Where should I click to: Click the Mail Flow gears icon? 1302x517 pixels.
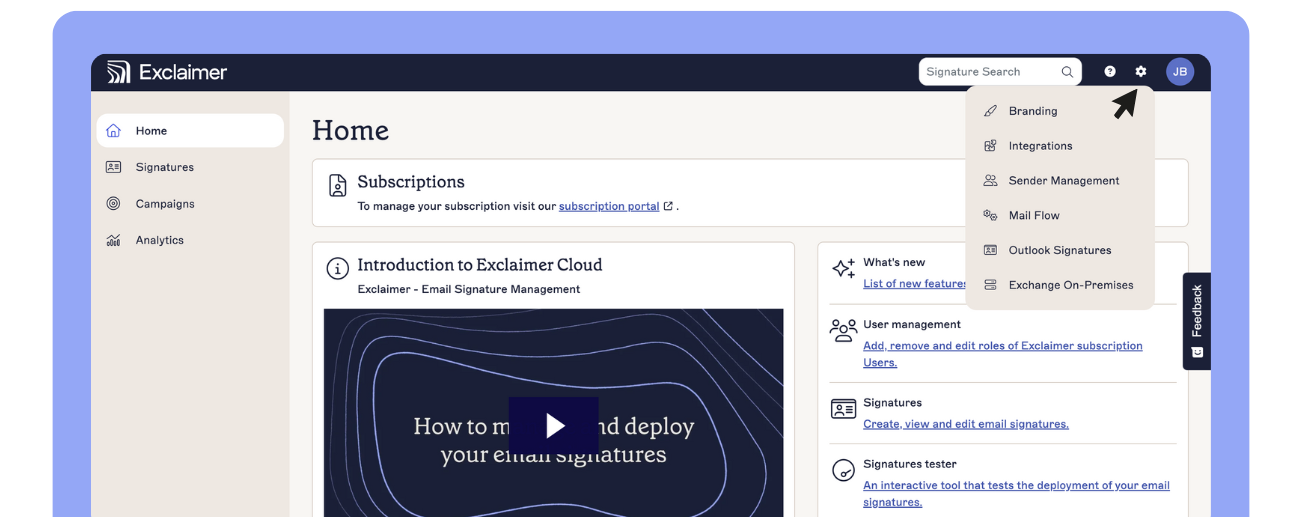pyautogui.click(x=990, y=215)
